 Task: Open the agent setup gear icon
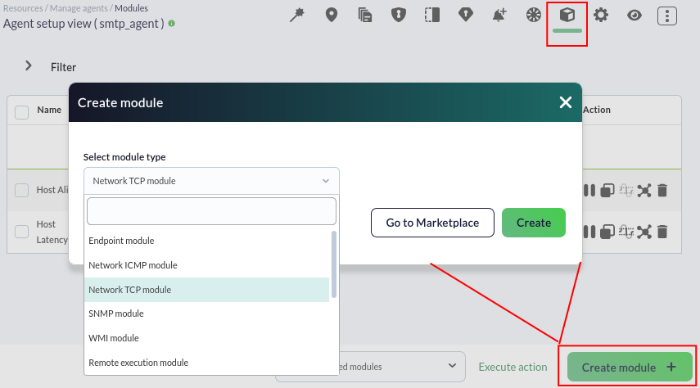coord(600,15)
